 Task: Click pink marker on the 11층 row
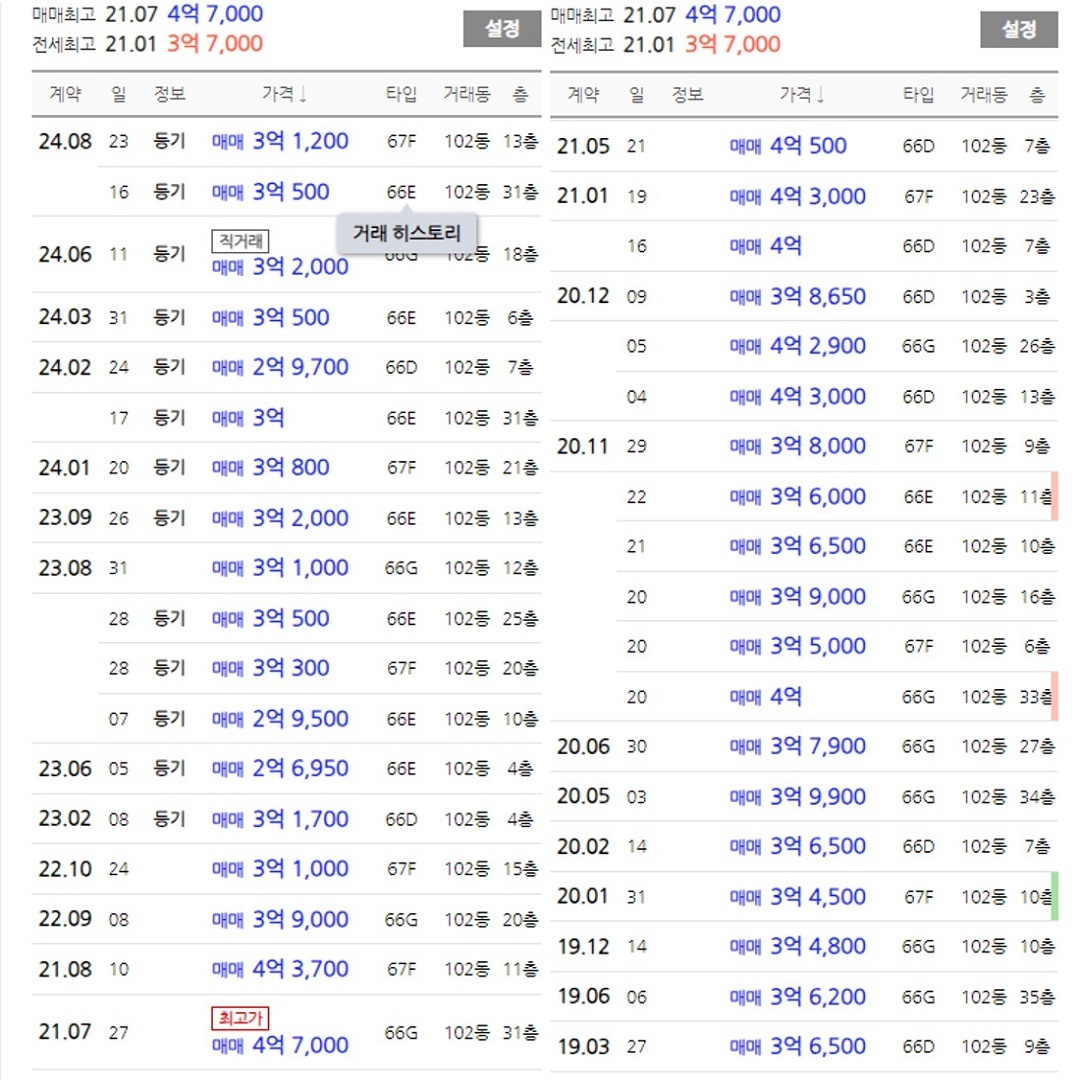coord(1054,497)
